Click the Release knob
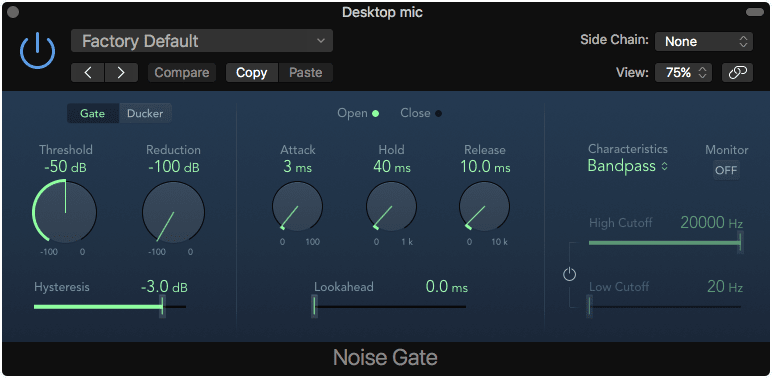Viewport: 772px width, 378px height. click(x=484, y=206)
